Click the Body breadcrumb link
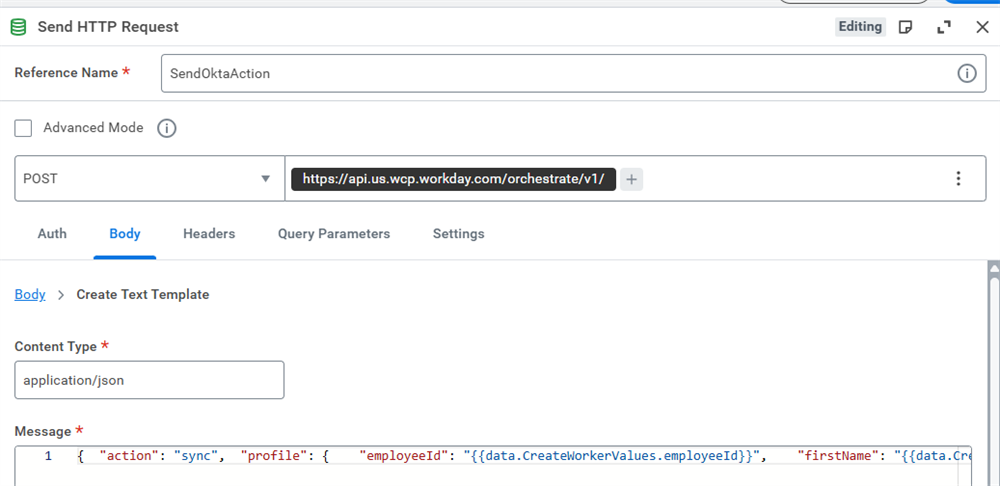The image size is (1000, 486). point(30,295)
